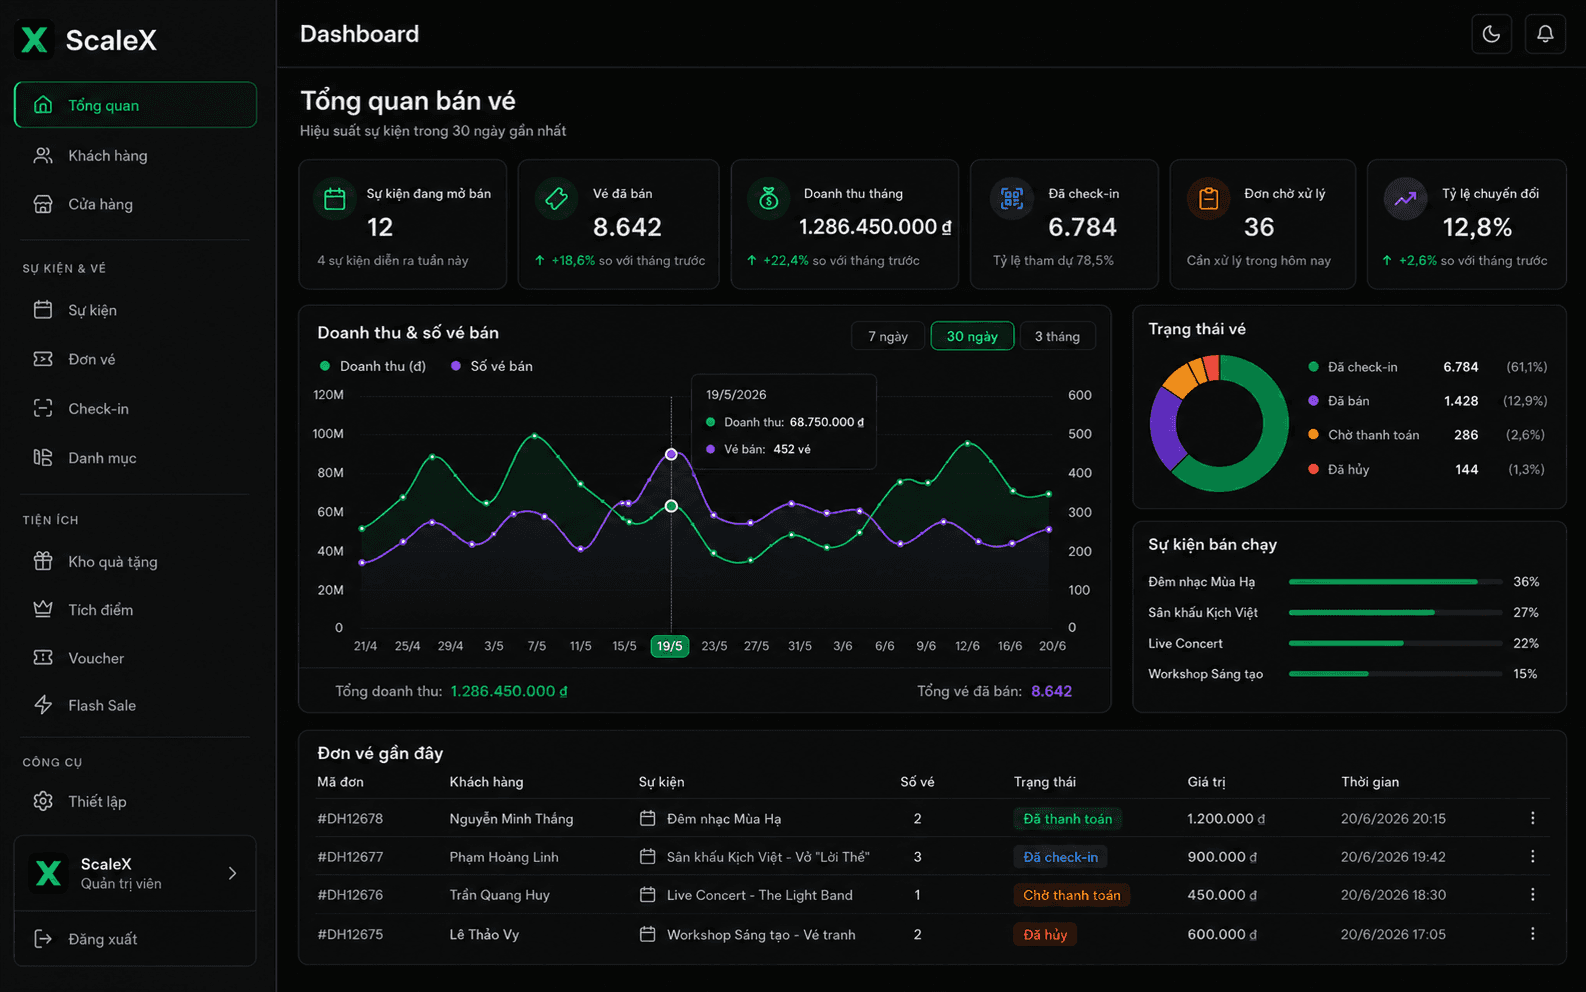The width and height of the screenshot is (1586, 992).
Task: Click the crown icon beside Tích điểm
Action: pos(43,609)
